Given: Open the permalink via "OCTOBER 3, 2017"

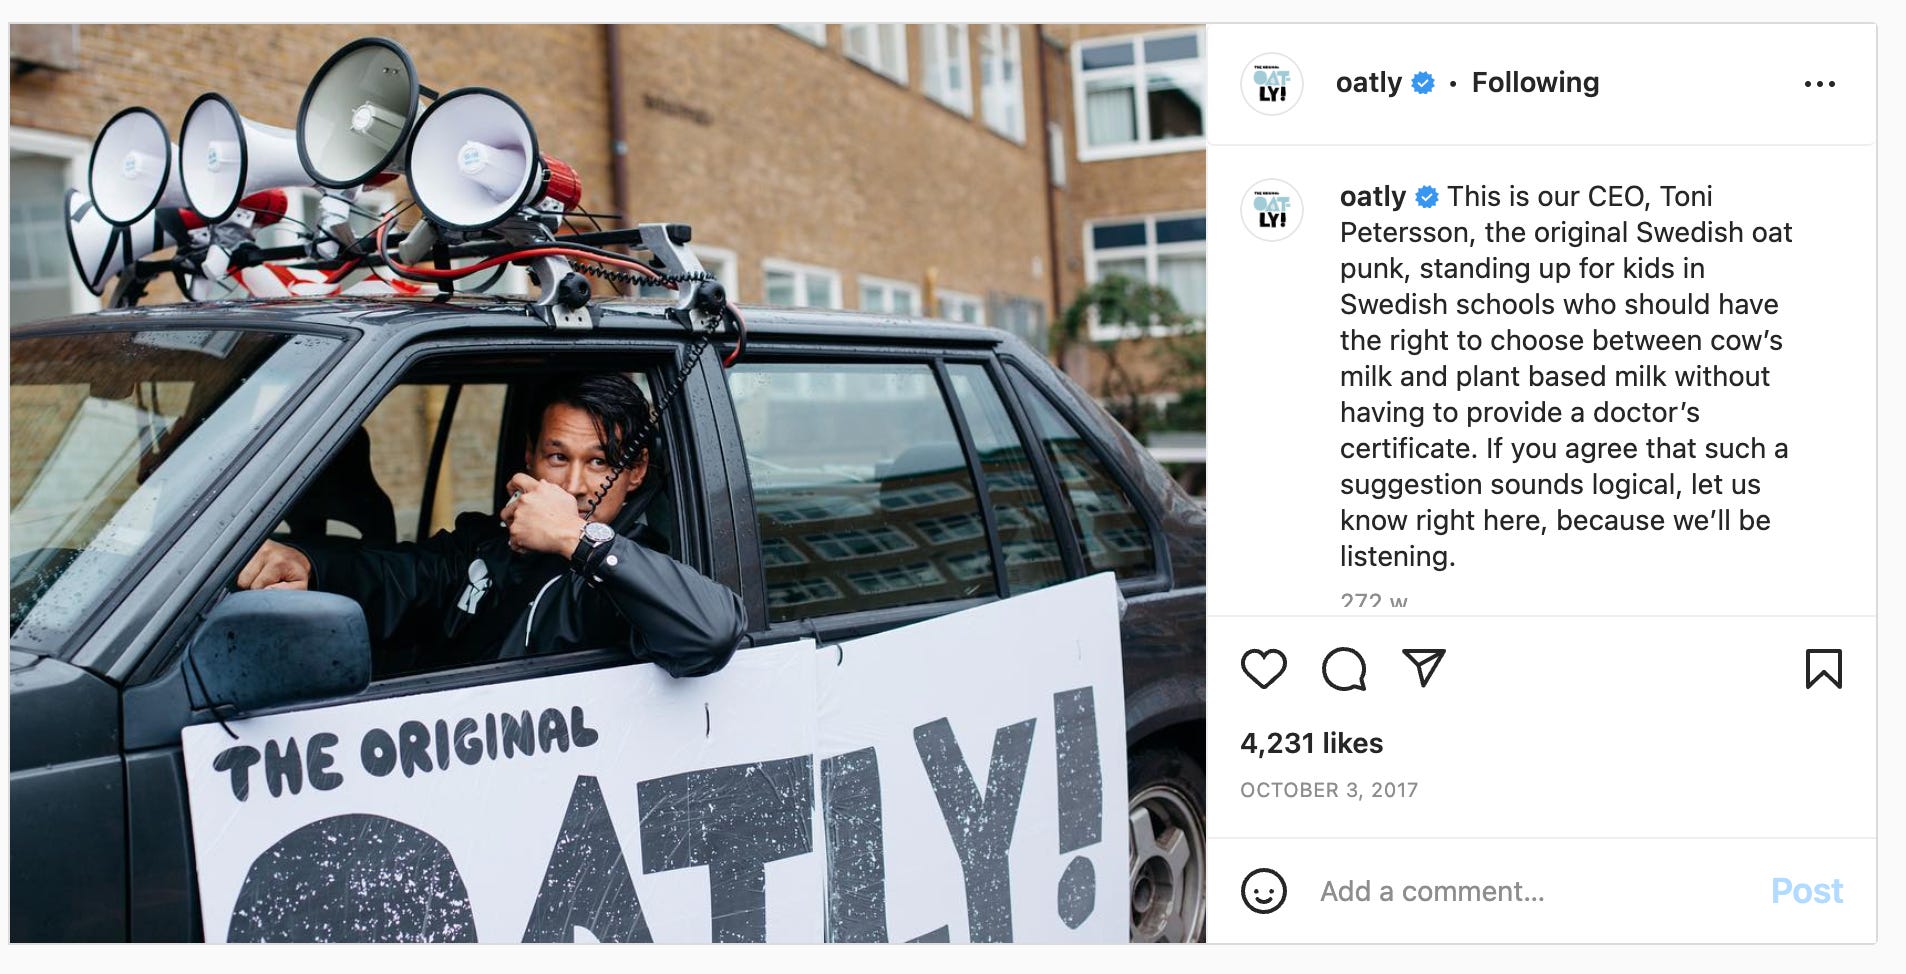Looking at the screenshot, I should click(x=1328, y=789).
